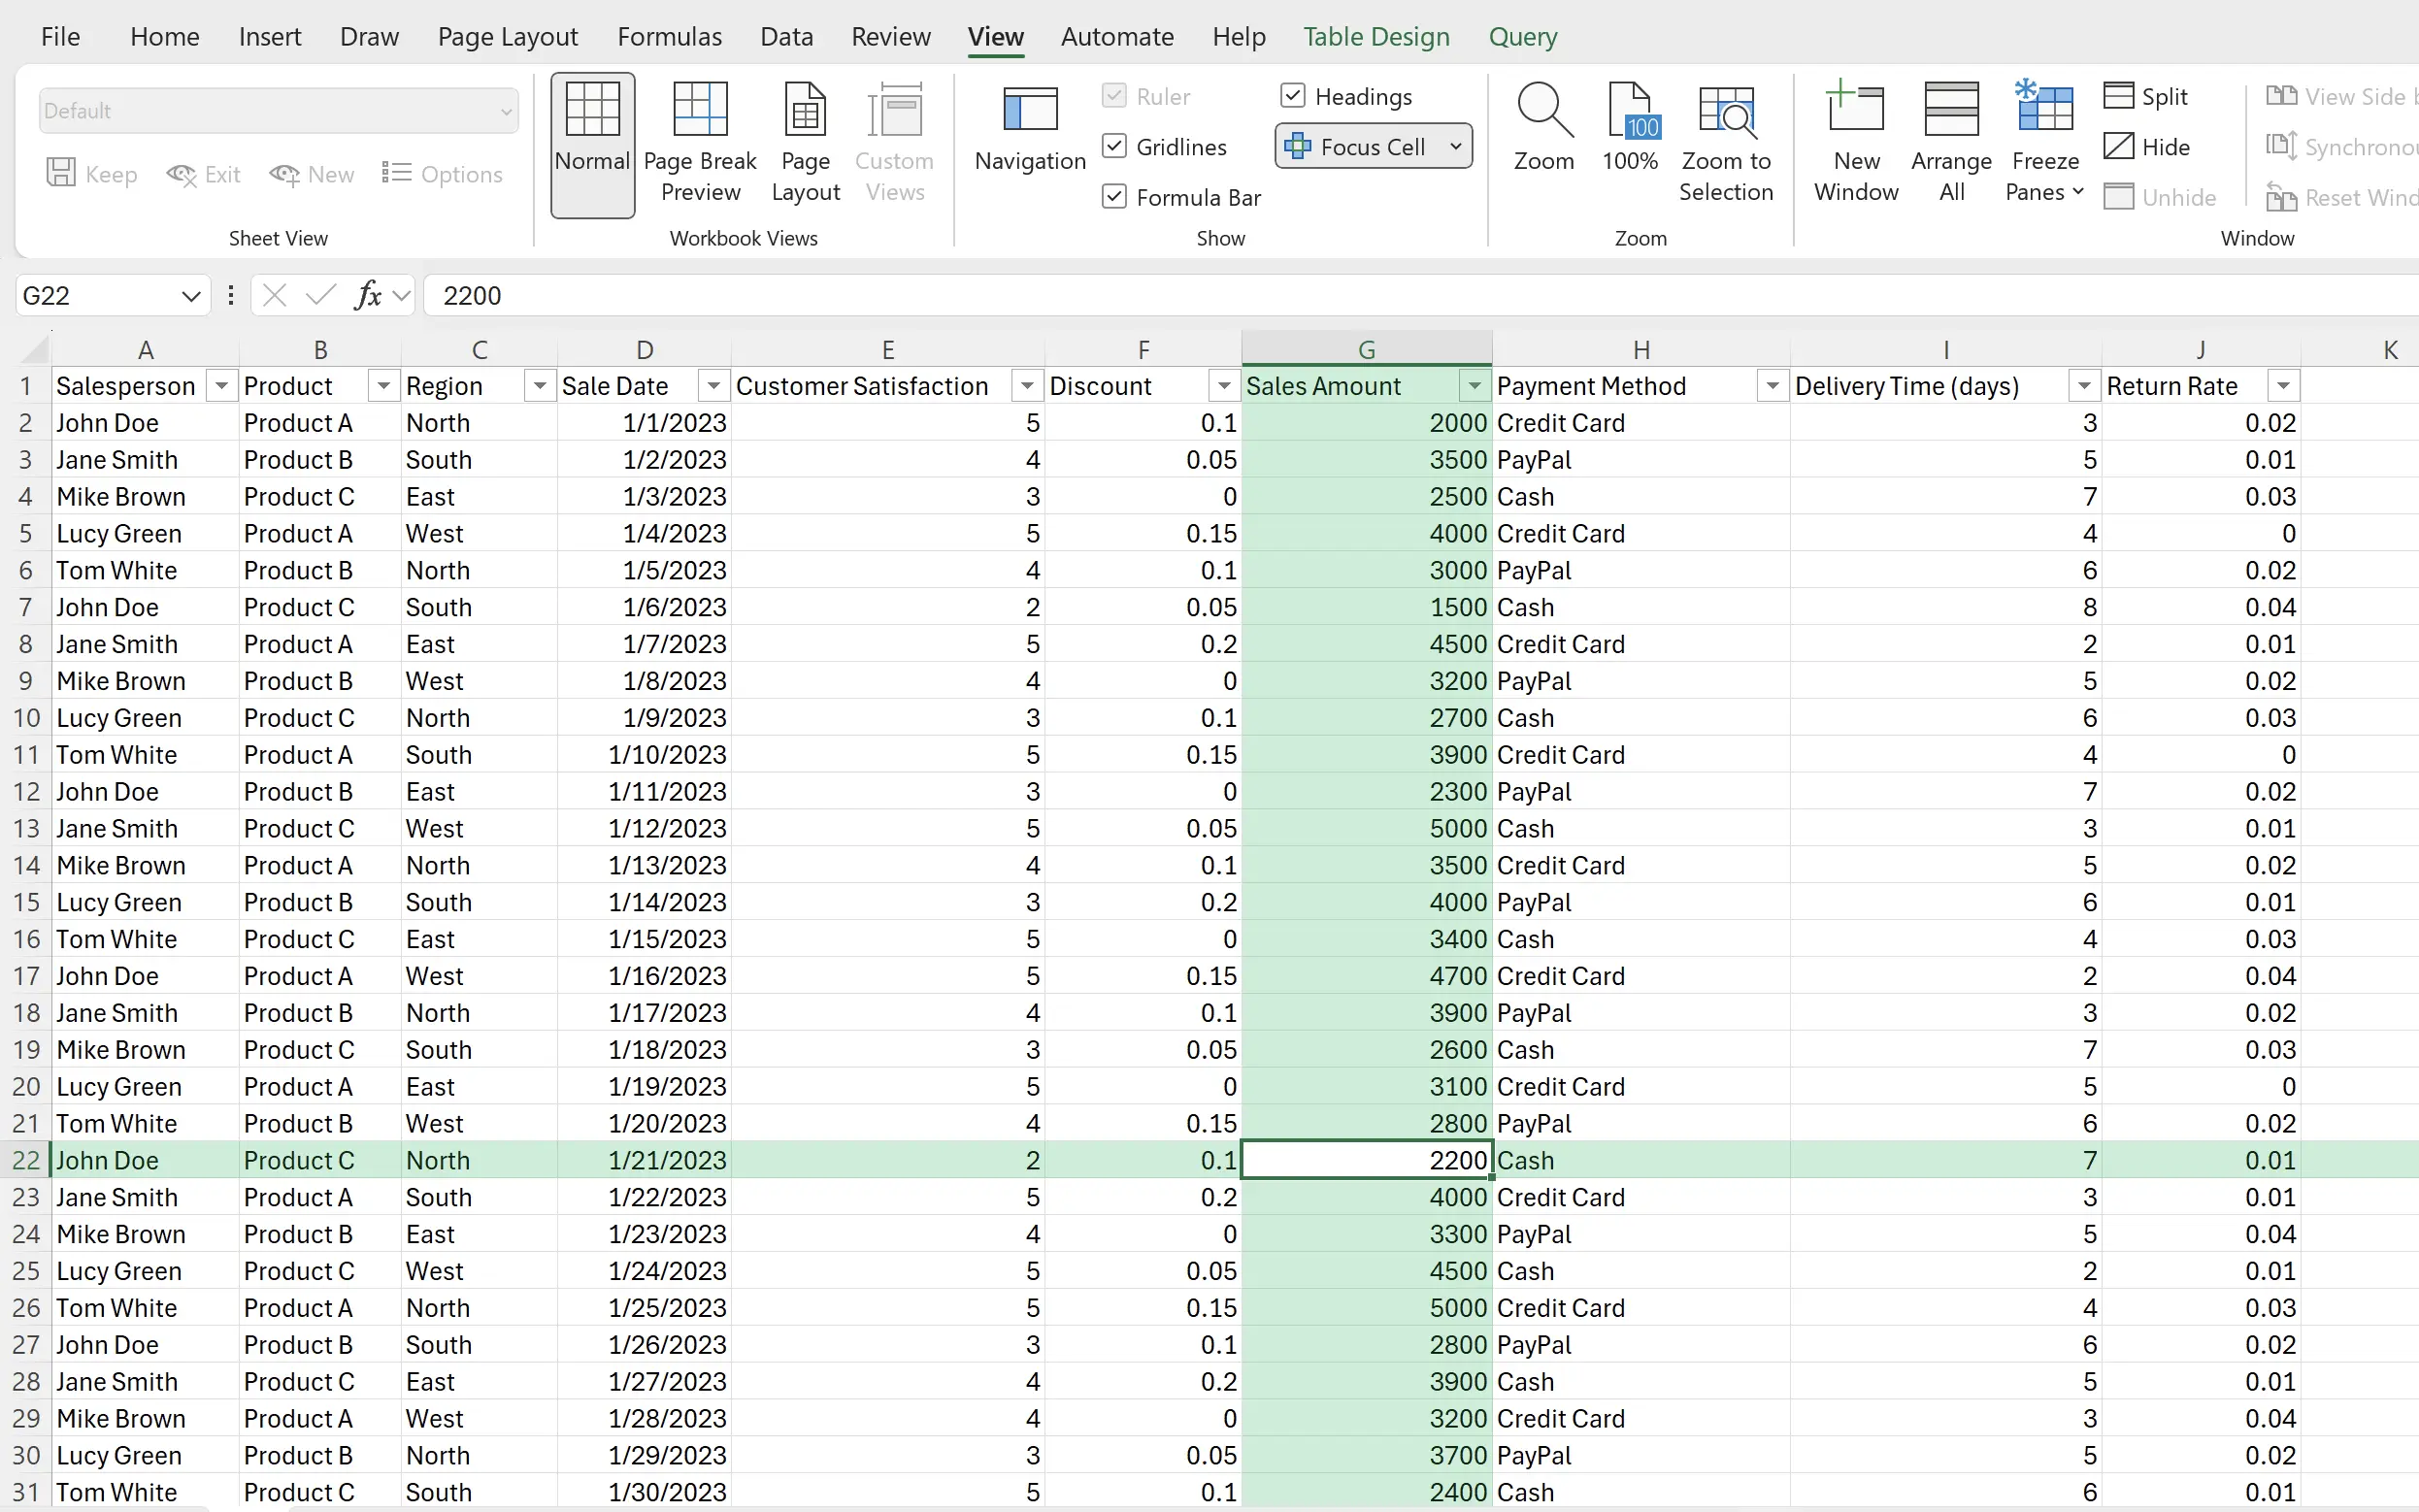
Task: Uncheck the Headings checkbox
Action: [x=1292, y=96]
